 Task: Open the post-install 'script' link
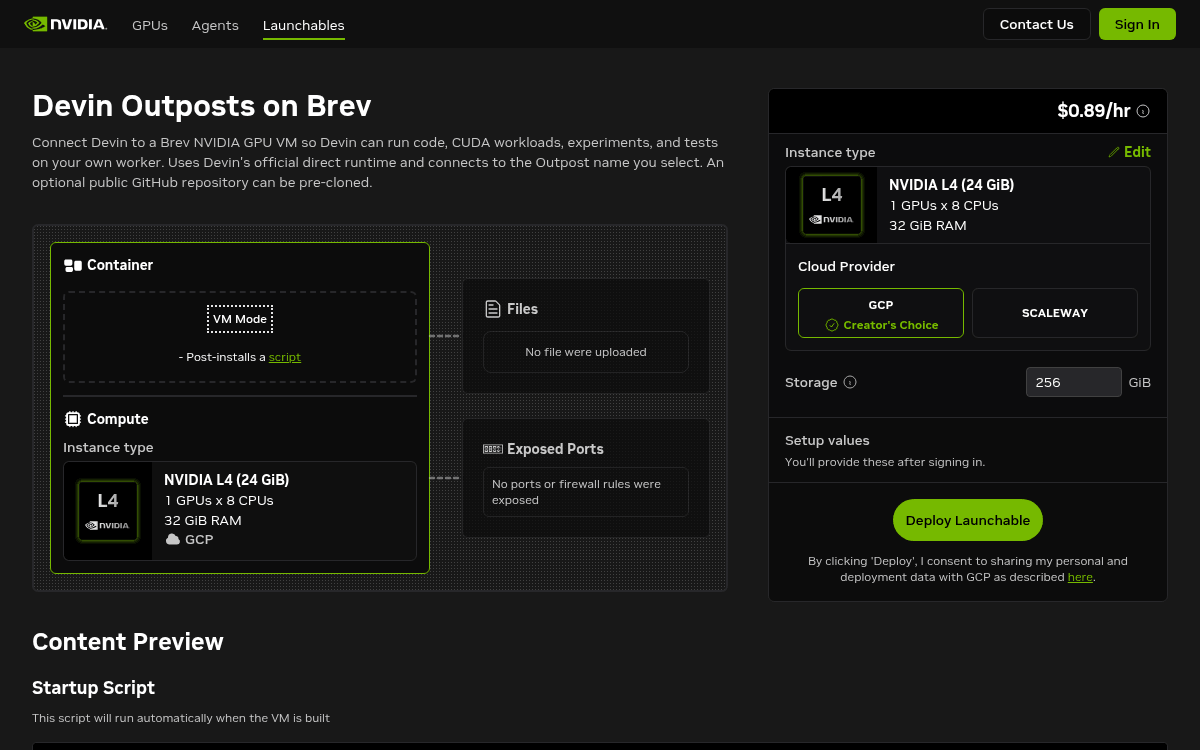[x=285, y=357]
